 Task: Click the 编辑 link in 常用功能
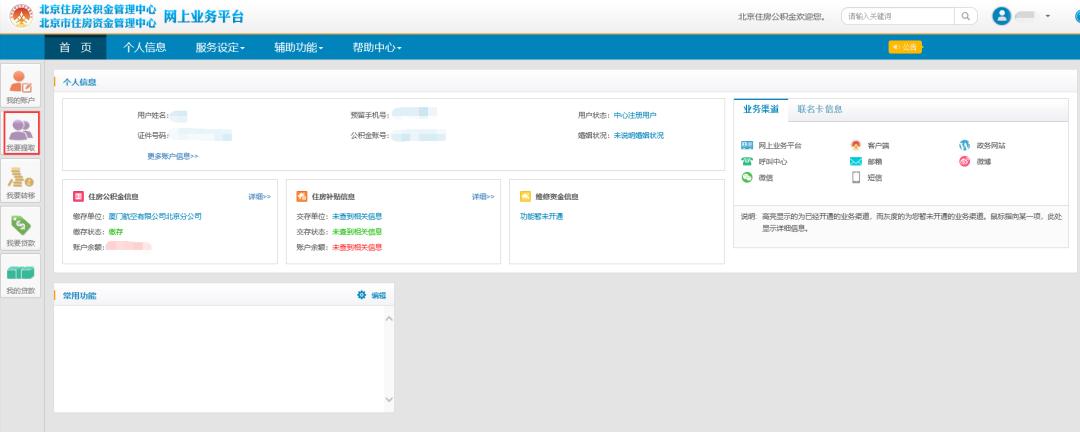(x=379, y=296)
